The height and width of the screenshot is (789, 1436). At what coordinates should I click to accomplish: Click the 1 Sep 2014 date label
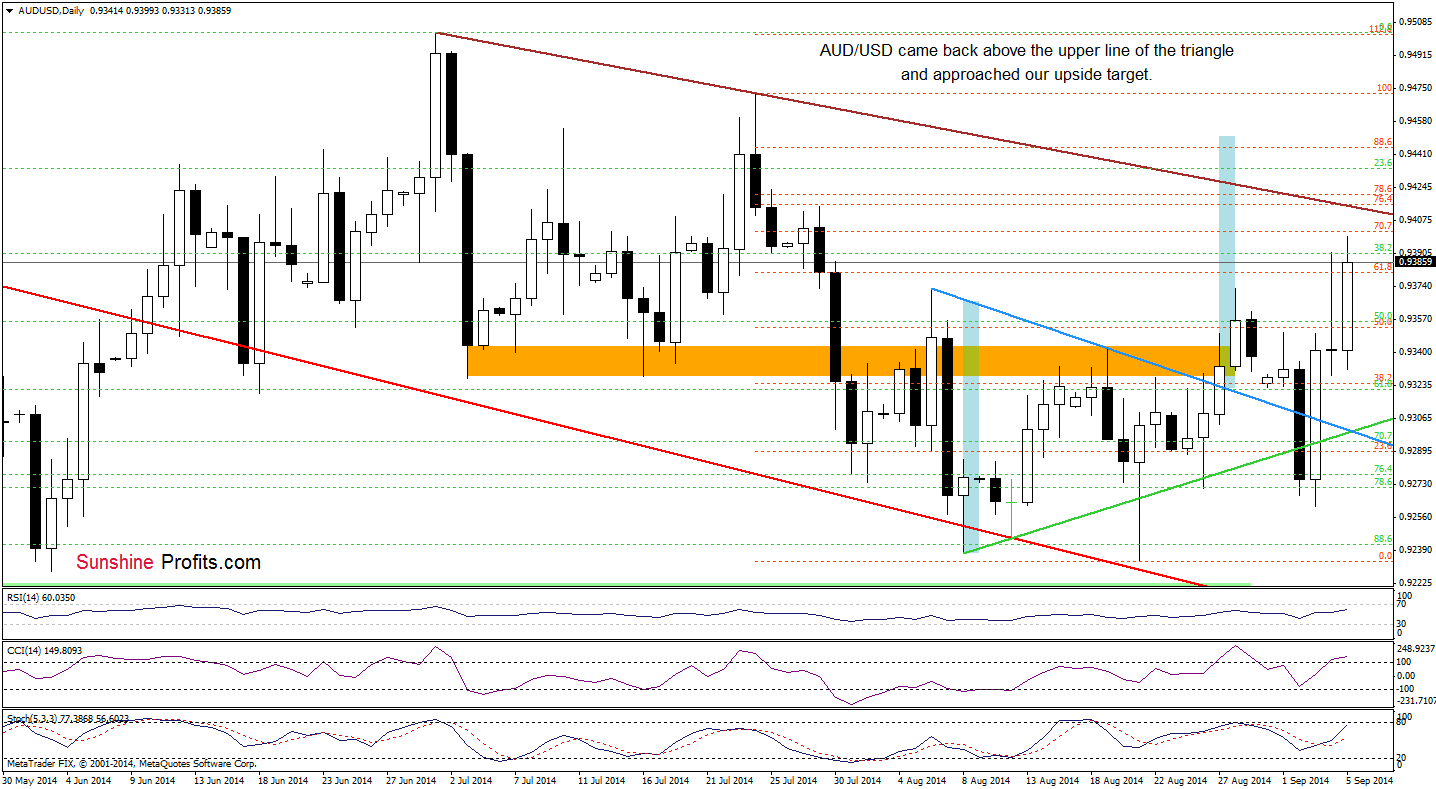point(1308,780)
